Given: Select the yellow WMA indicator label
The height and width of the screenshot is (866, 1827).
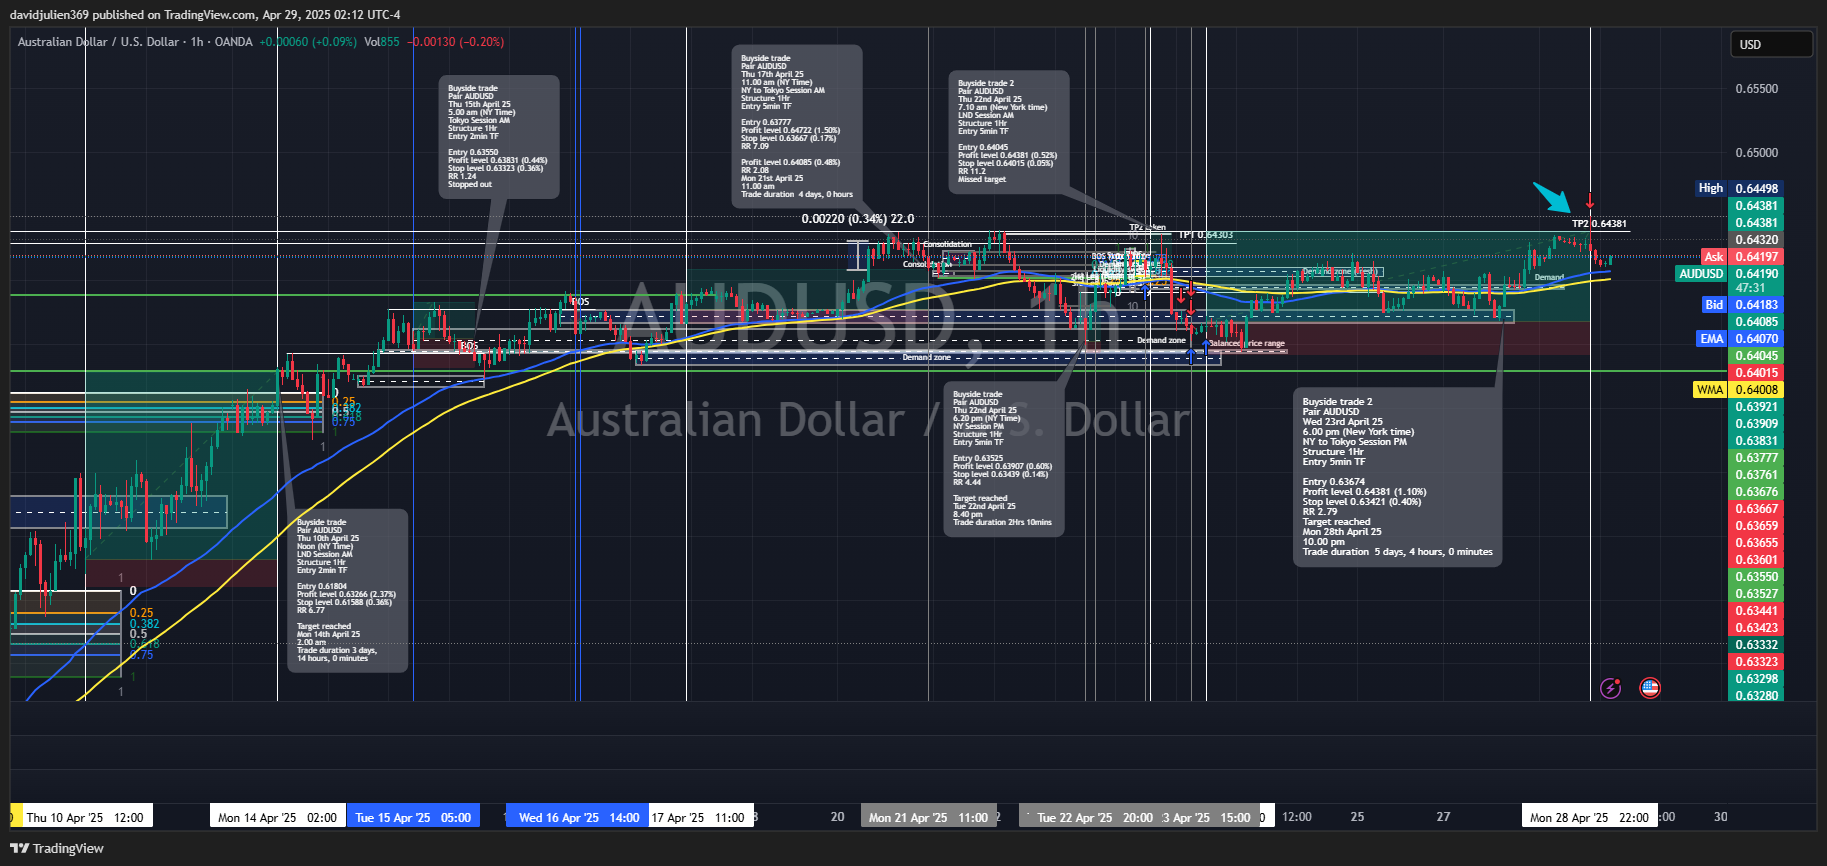Looking at the screenshot, I should point(1710,390).
